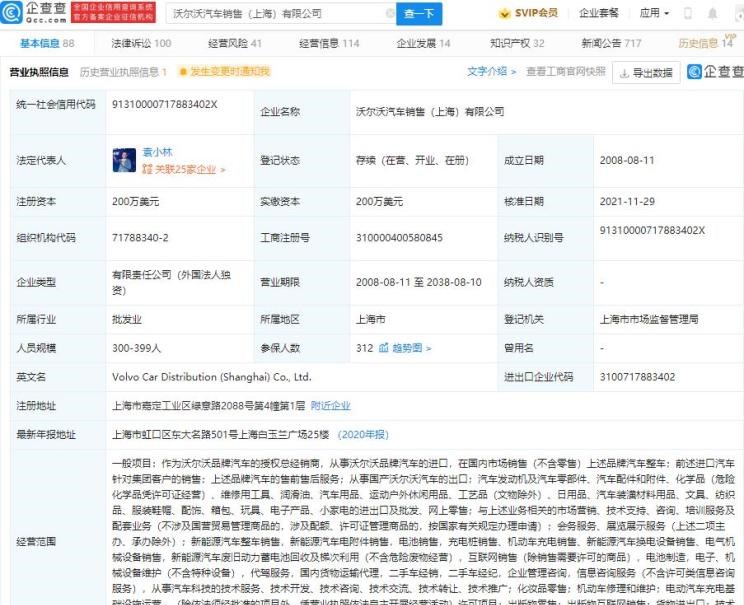The width and height of the screenshot is (744, 605).
Task: Select industry value 批发业
Action: click(127, 319)
